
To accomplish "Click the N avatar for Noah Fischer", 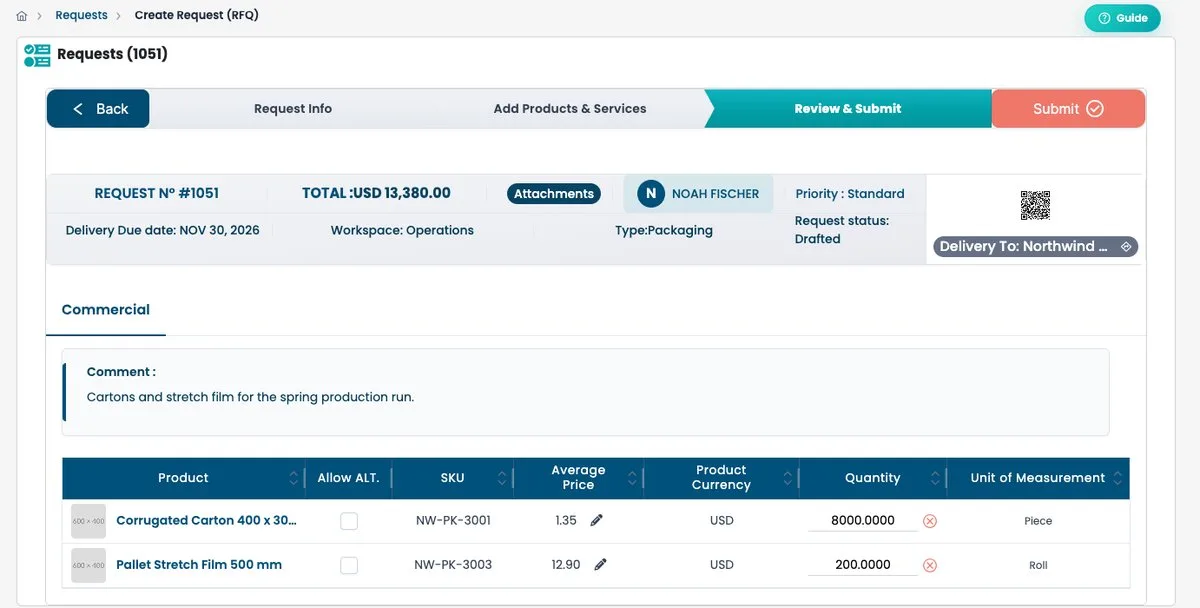I will 651,194.
